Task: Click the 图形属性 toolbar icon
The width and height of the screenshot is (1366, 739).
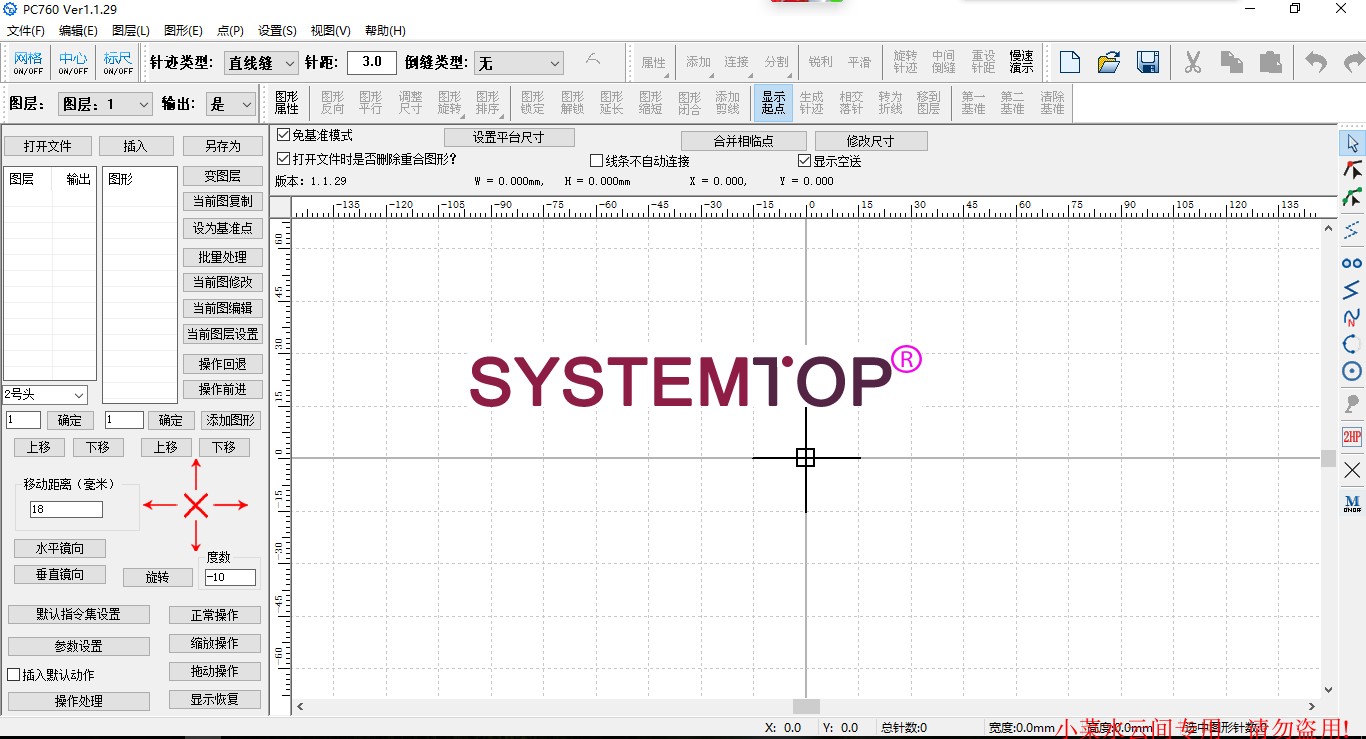Action: pos(287,102)
